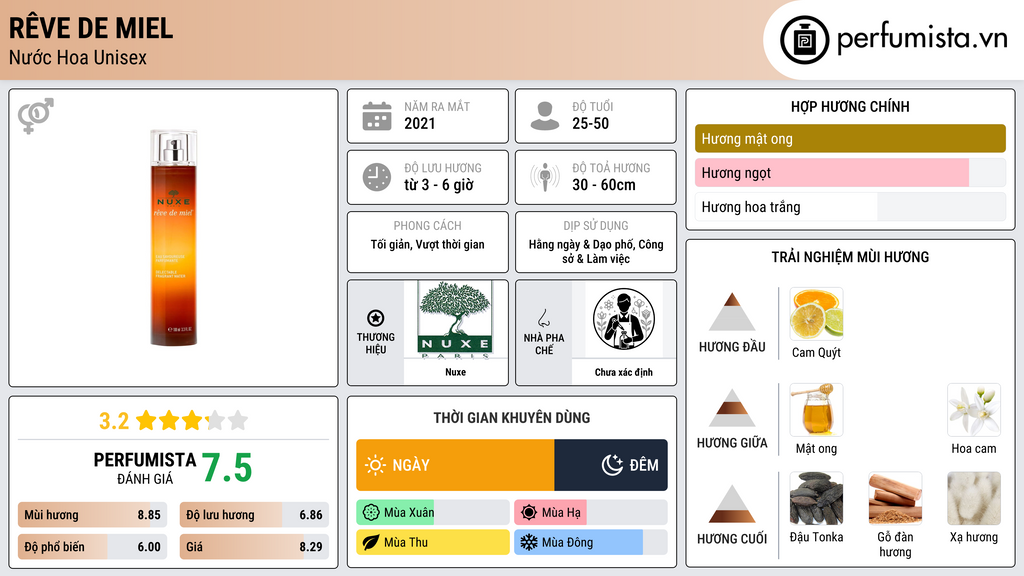The height and width of the screenshot is (576, 1024).
Task: Click the star badge icon above Thương hiệu
Action: click(x=376, y=318)
